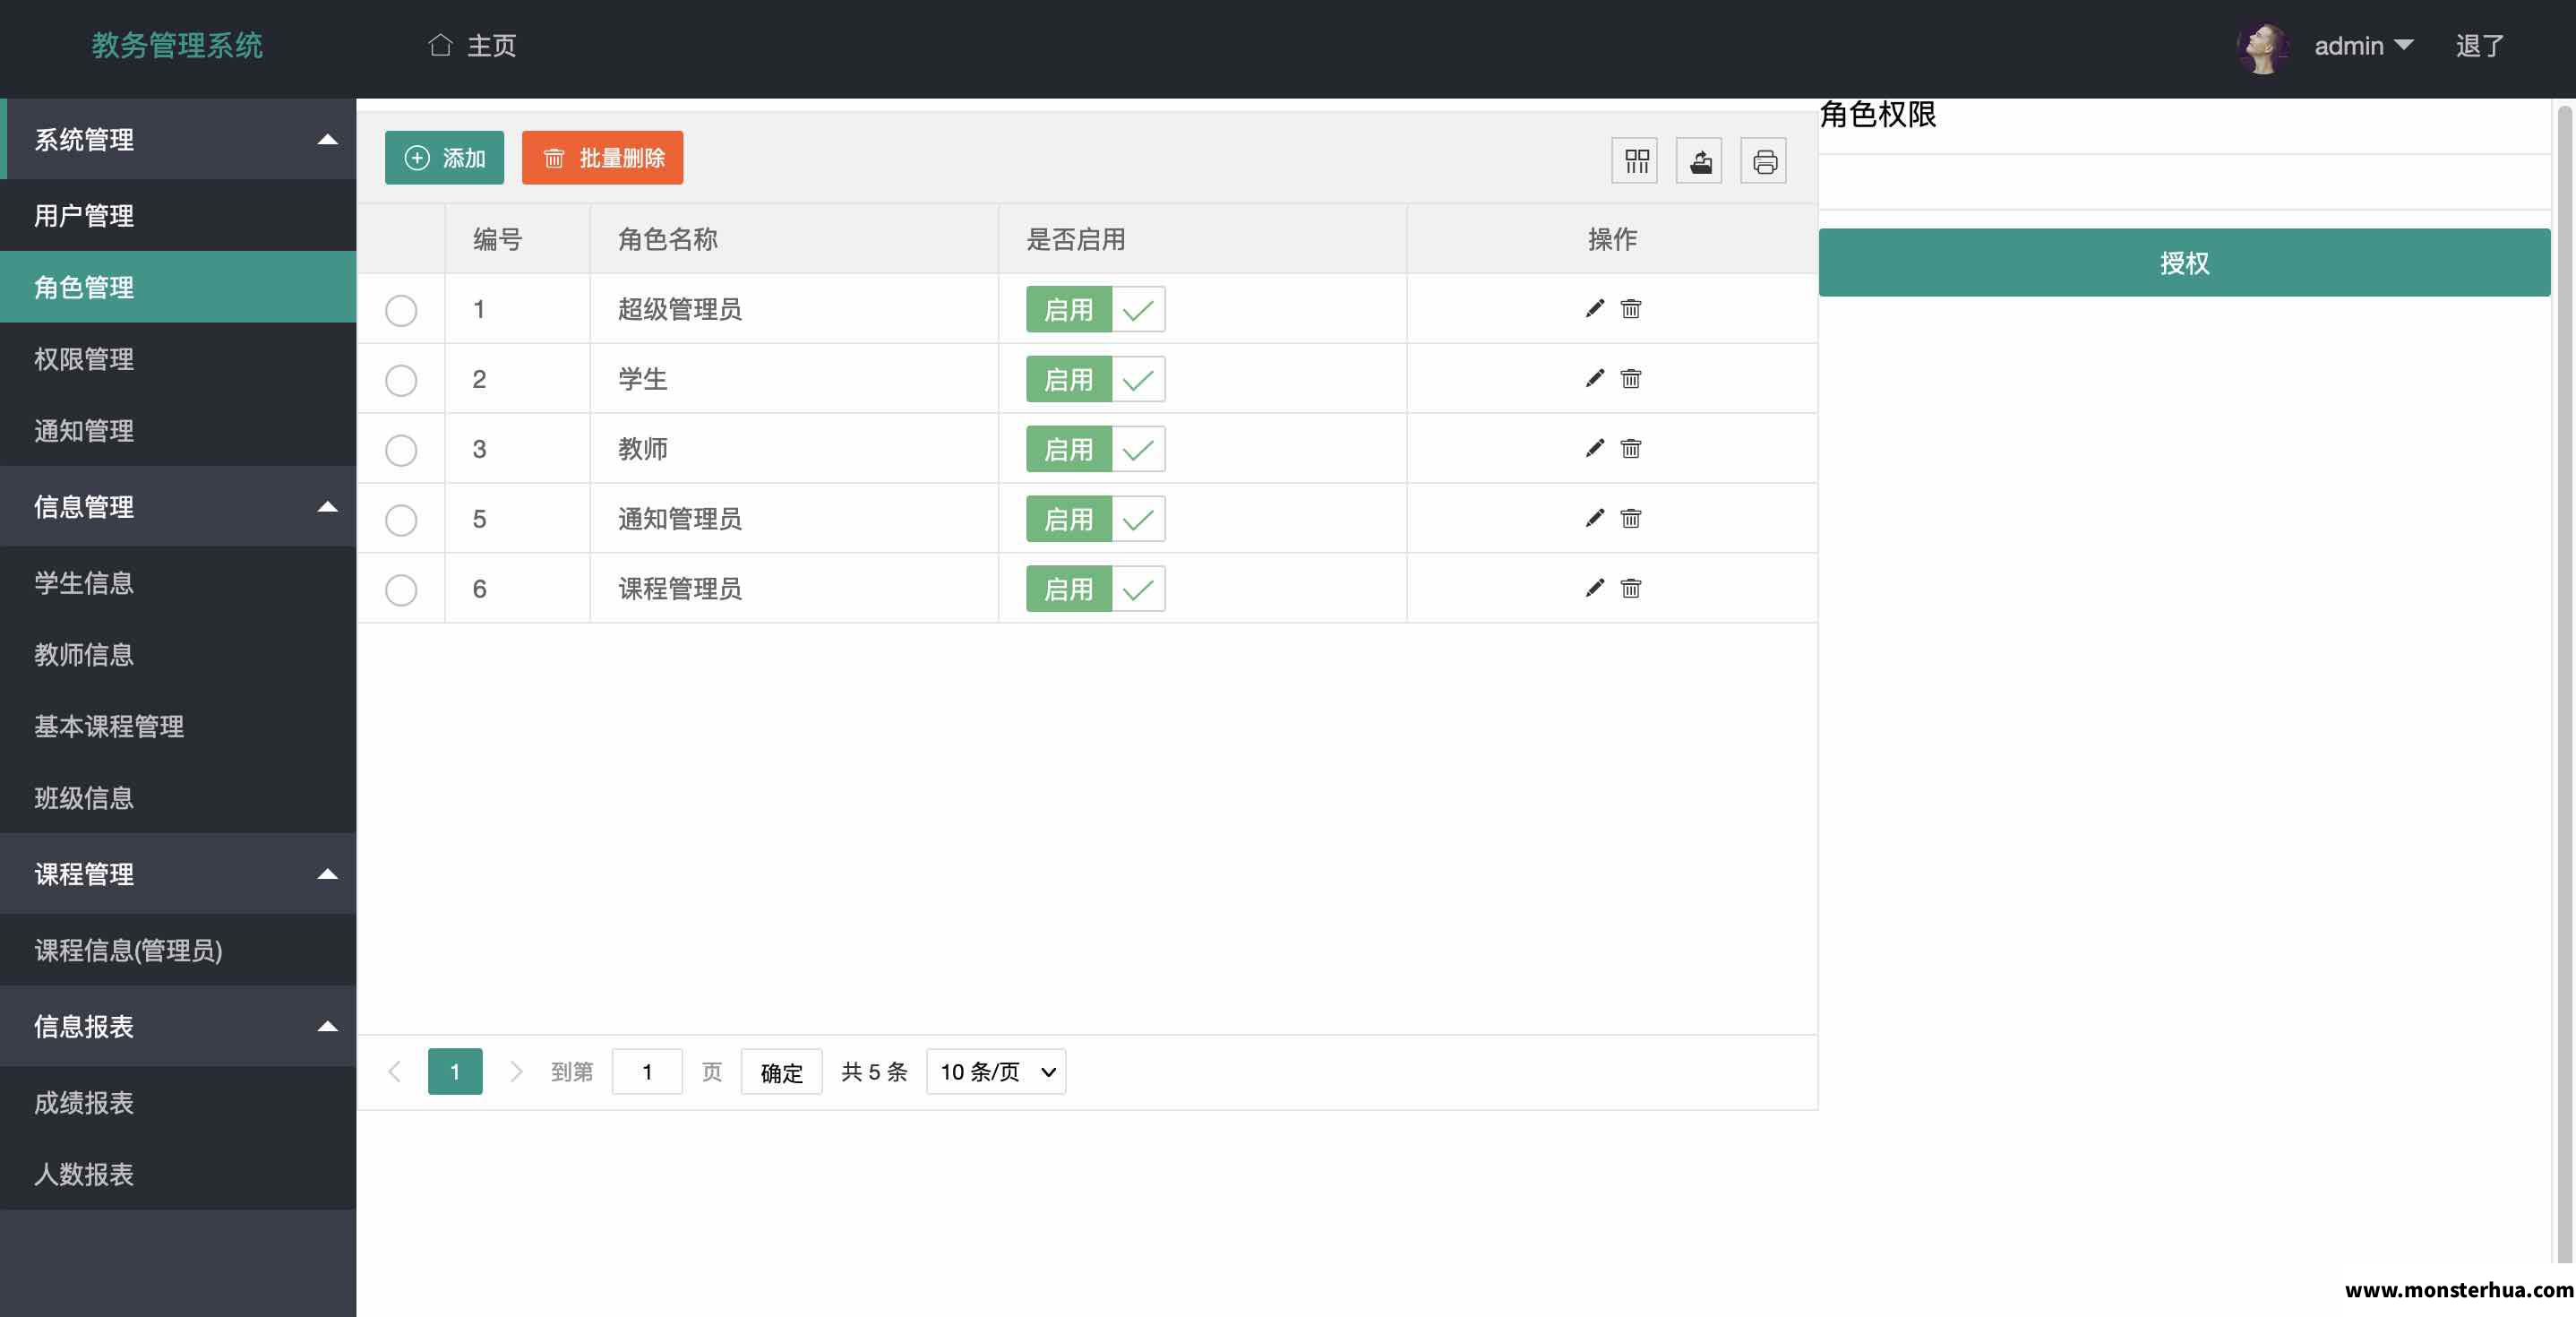Viewport: 2576px width, 1317px height.
Task: Delete the 教师 role with trash icon
Action: [1631, 449]
